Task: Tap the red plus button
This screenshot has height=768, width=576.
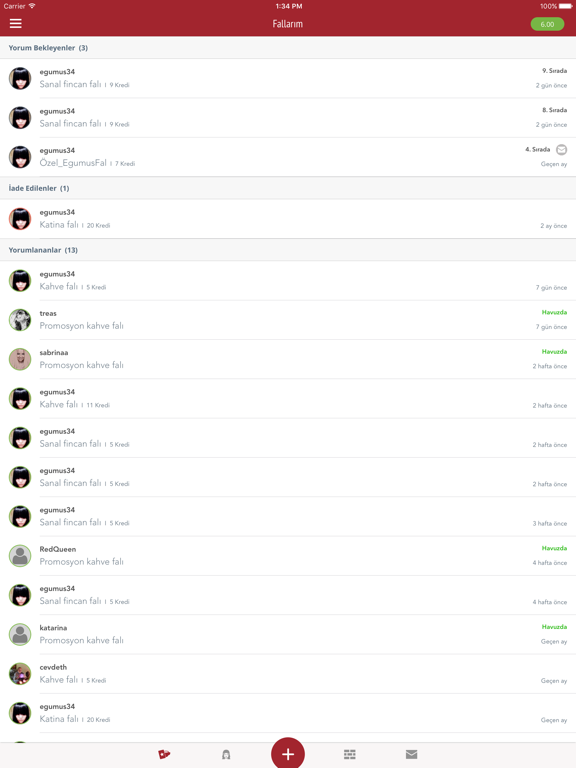Action: pyautogui.click(x=288, y=753)
